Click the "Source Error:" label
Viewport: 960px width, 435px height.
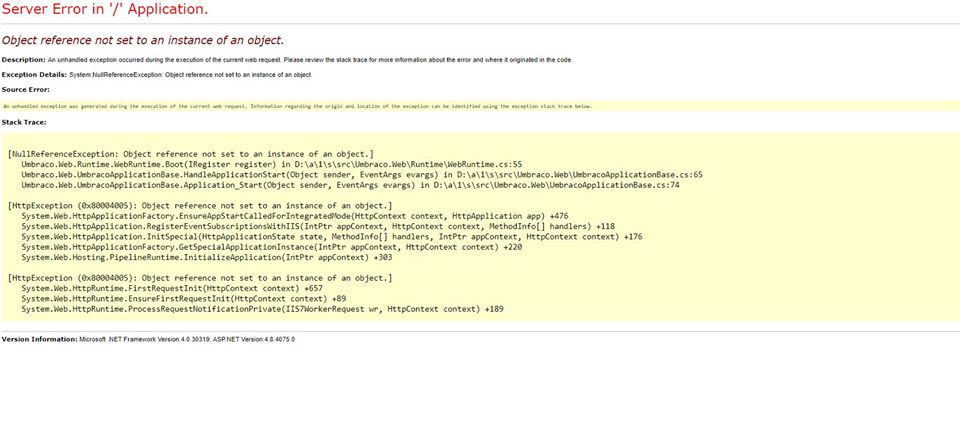point(26,90)
